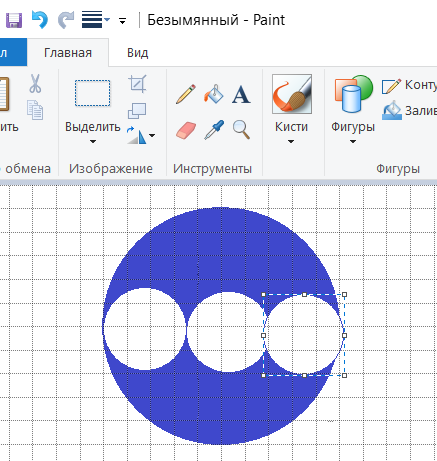Open the Заливка shape fill options
Viewport: 437px width, 461px height.
pyautogui.click(x=410, y=110)
